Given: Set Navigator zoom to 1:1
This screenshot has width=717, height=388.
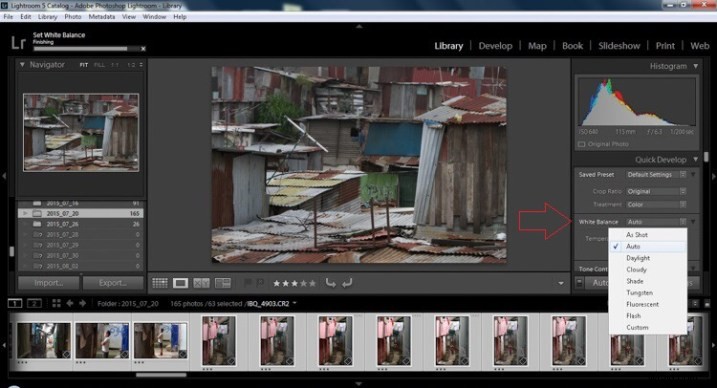Looking at the screenshot, I should coord(115,65).
